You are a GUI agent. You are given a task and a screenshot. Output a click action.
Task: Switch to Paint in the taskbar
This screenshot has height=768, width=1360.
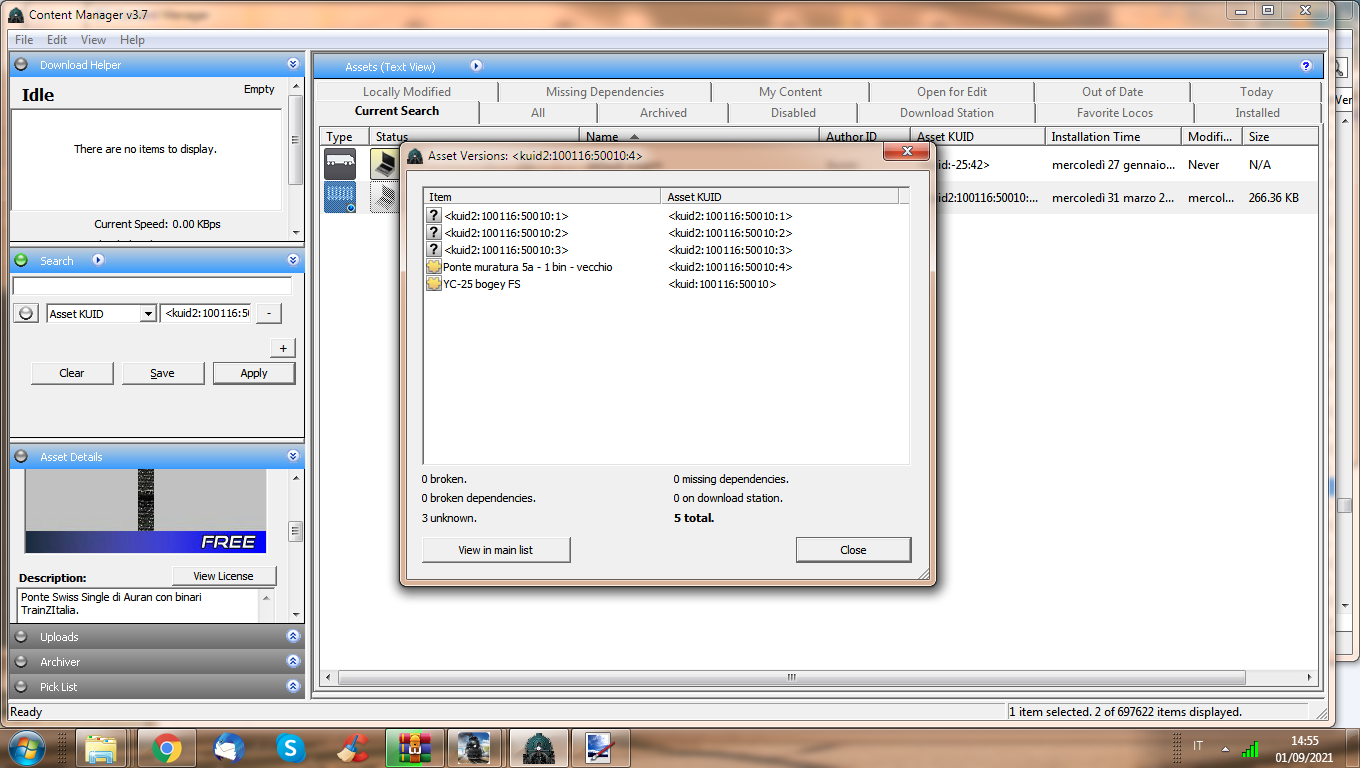(600, 748)
